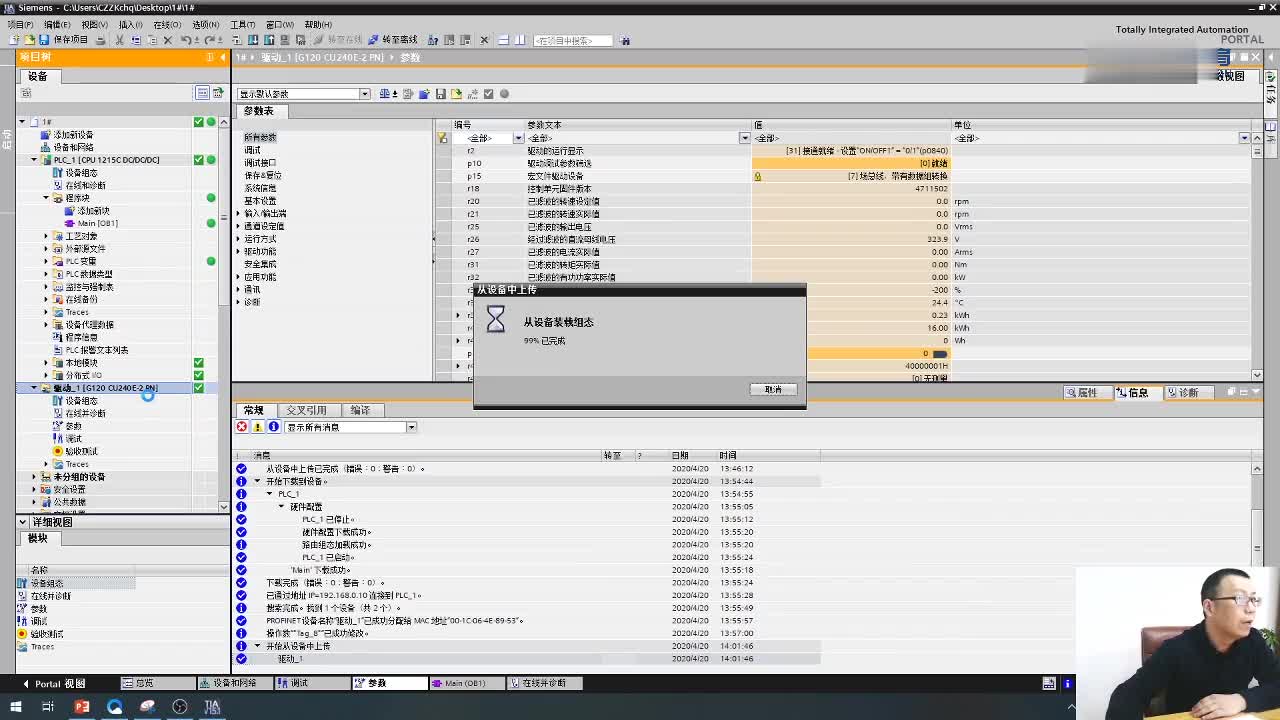The height and width of the screenshot is (720, 1280).
Task: Open the 工具(T) menu
Action: [x=242, y=24]
